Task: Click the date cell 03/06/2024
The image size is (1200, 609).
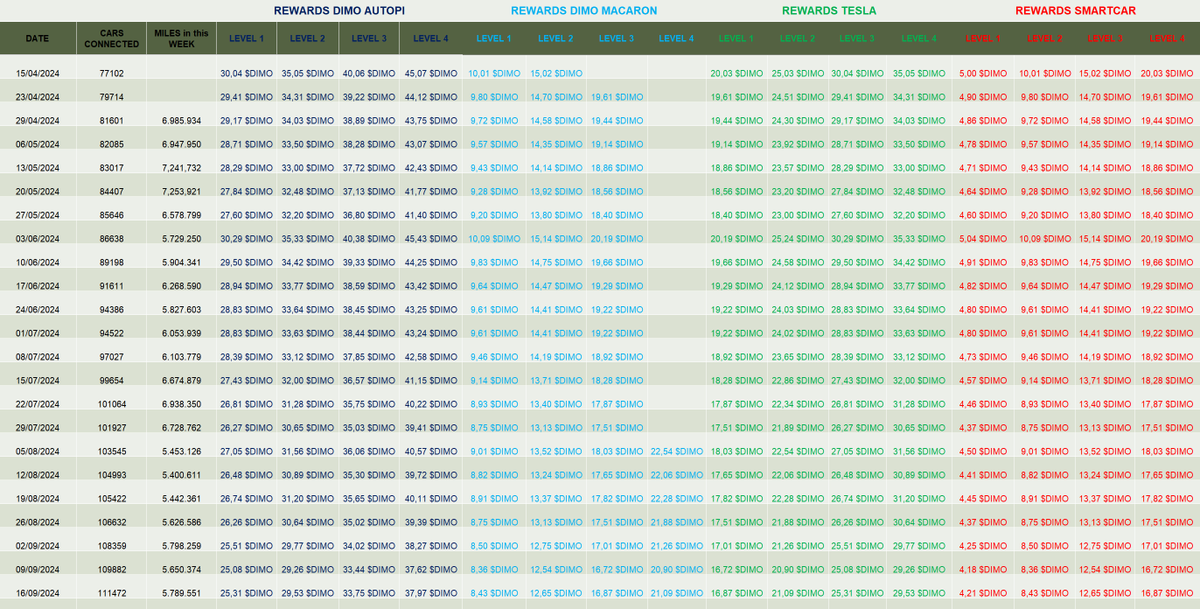Action: 38,239
